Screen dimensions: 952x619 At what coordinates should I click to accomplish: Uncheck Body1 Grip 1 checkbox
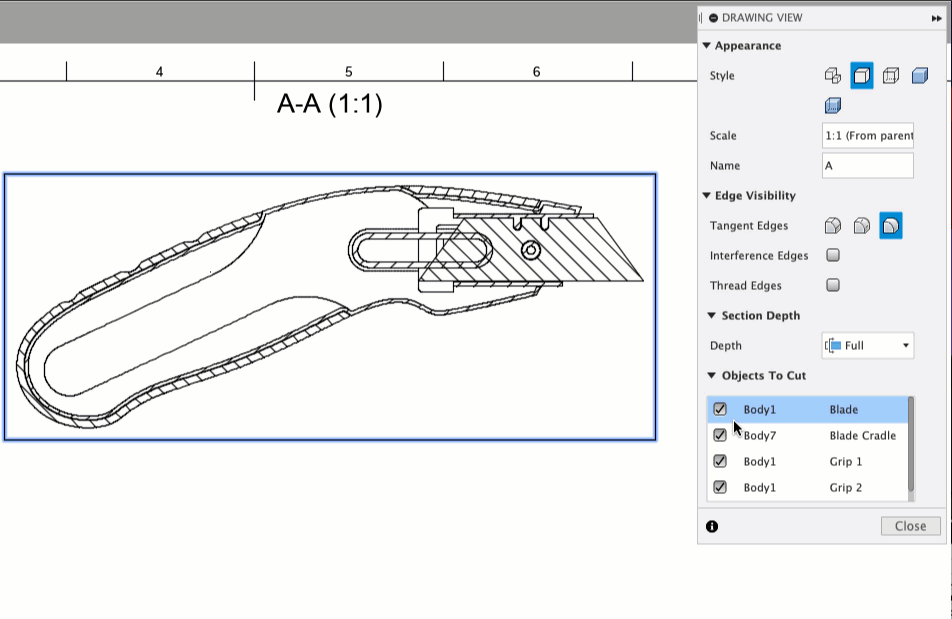click(x=720, y=461)
